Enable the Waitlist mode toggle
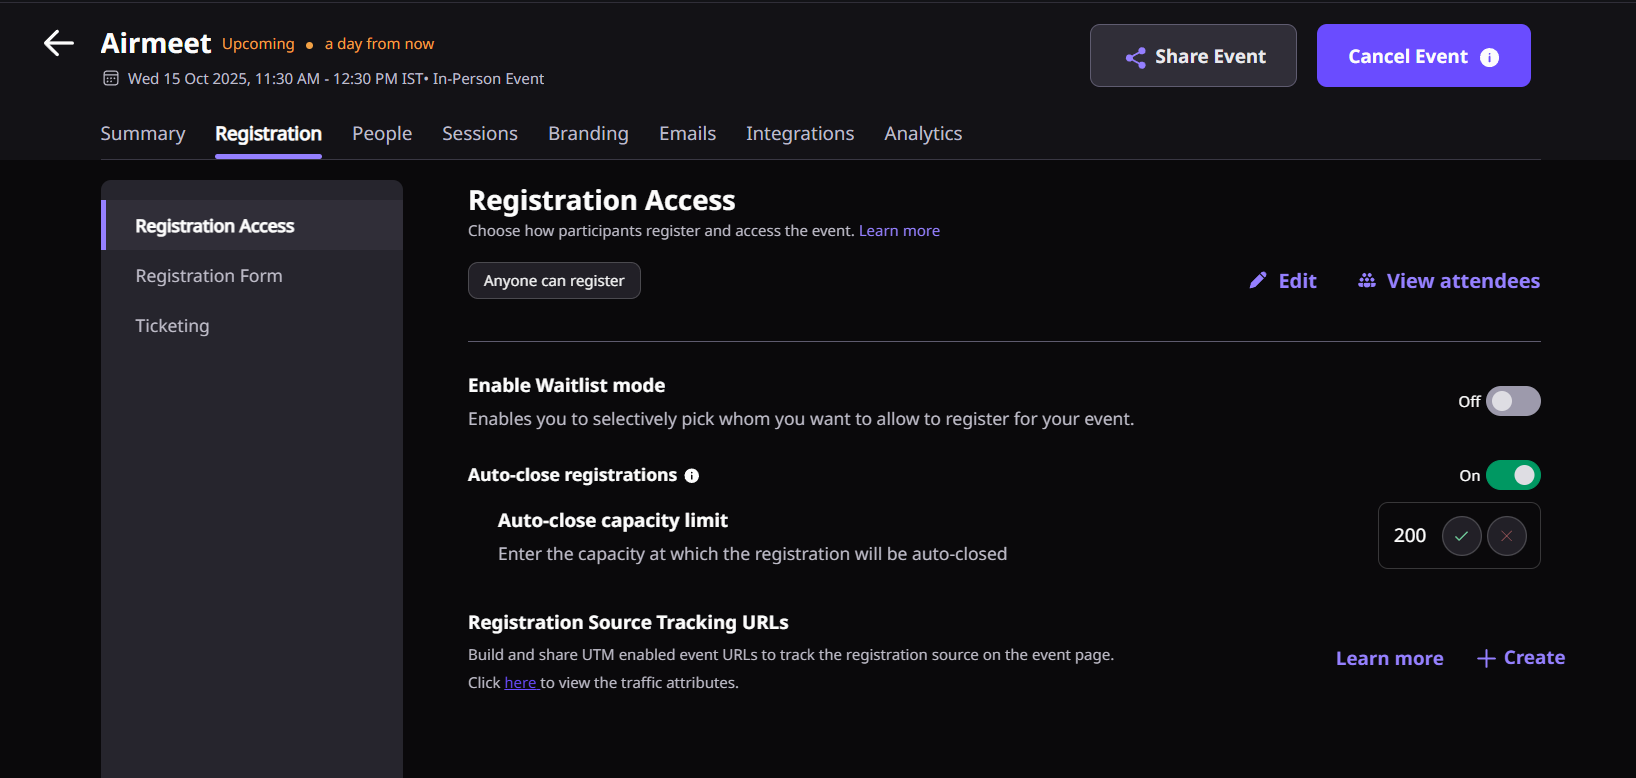 coord(1512,401)
